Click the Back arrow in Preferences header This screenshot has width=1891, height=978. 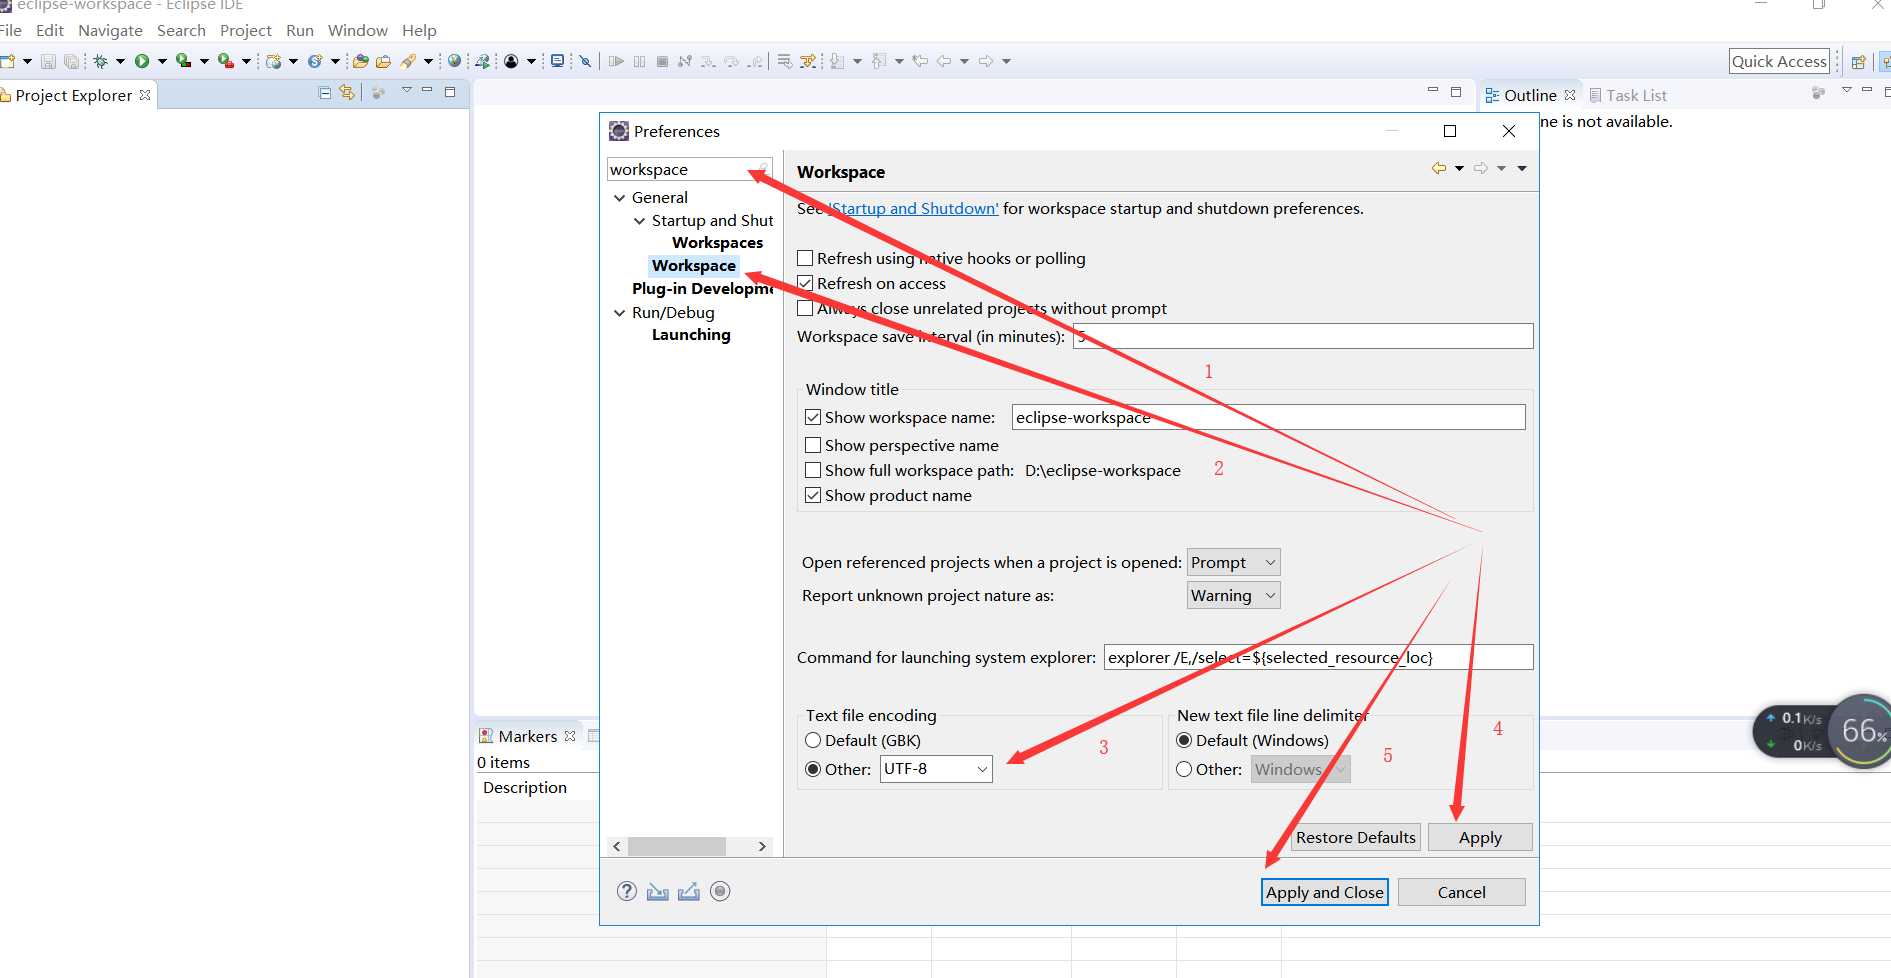click(1439, 168)
